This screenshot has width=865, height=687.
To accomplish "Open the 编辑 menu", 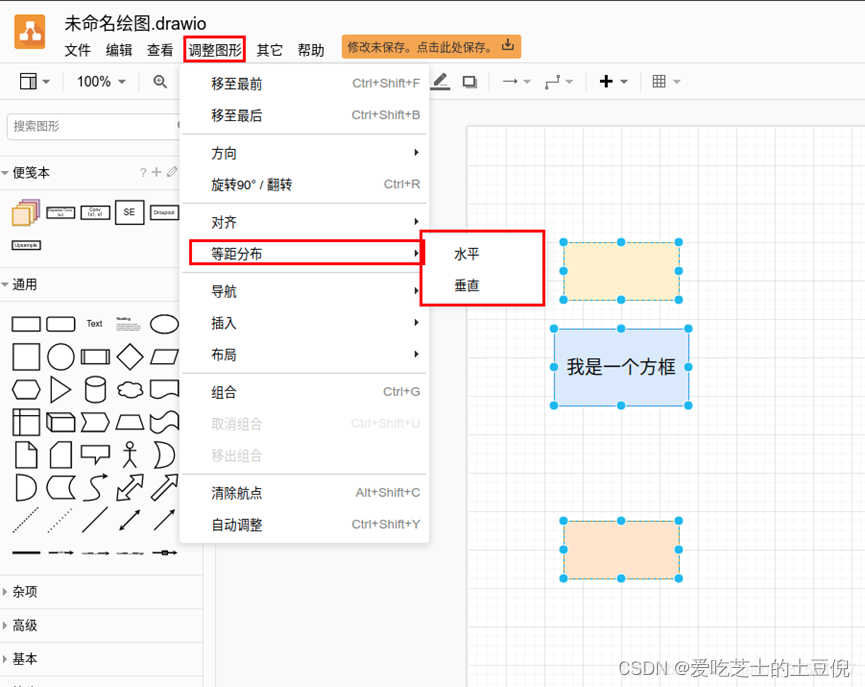I will point(119,50).
